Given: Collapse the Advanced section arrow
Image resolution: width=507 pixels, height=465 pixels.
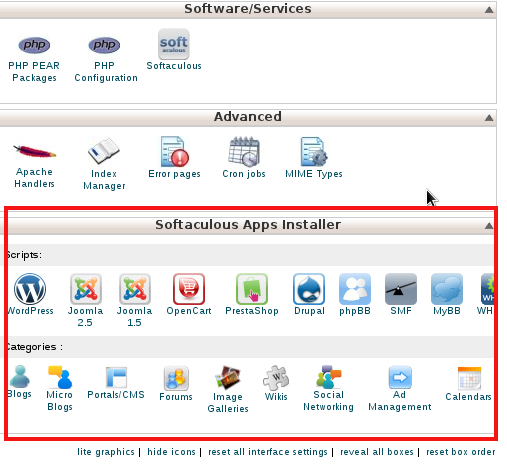Looking at the screenshot, I should click(489, 117).
